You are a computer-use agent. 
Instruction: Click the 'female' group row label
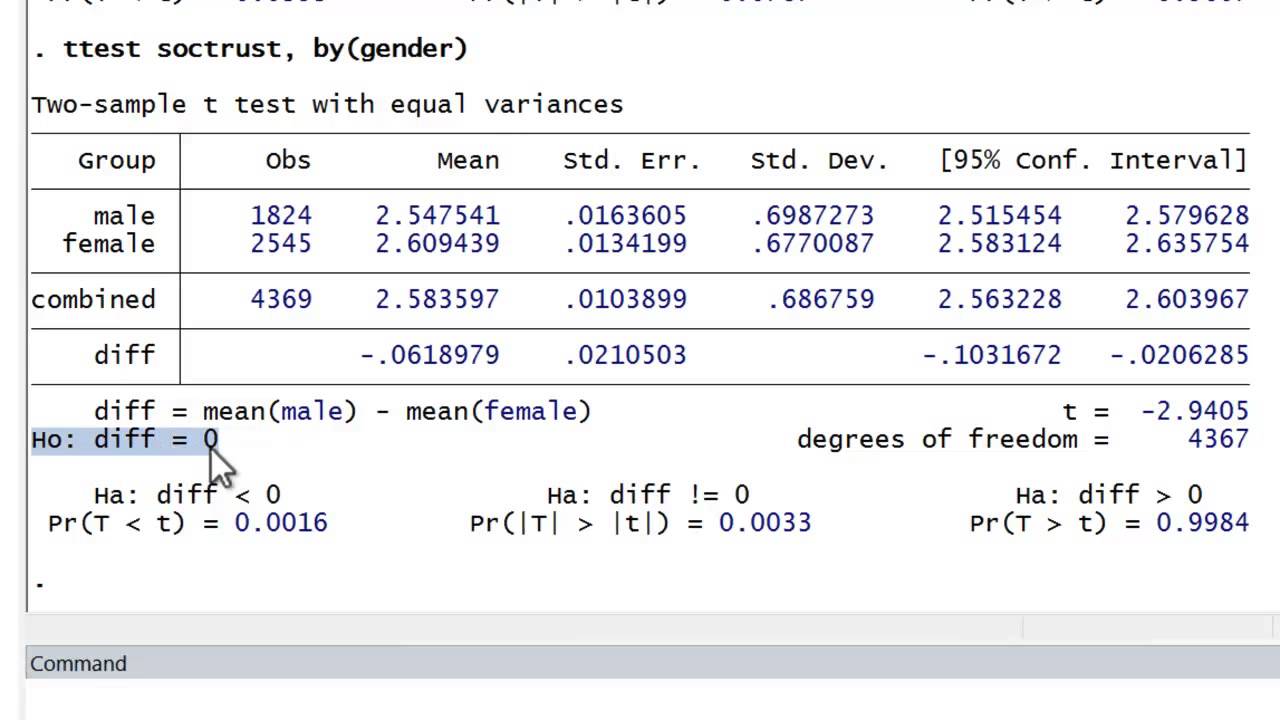(x=109, y=244)
